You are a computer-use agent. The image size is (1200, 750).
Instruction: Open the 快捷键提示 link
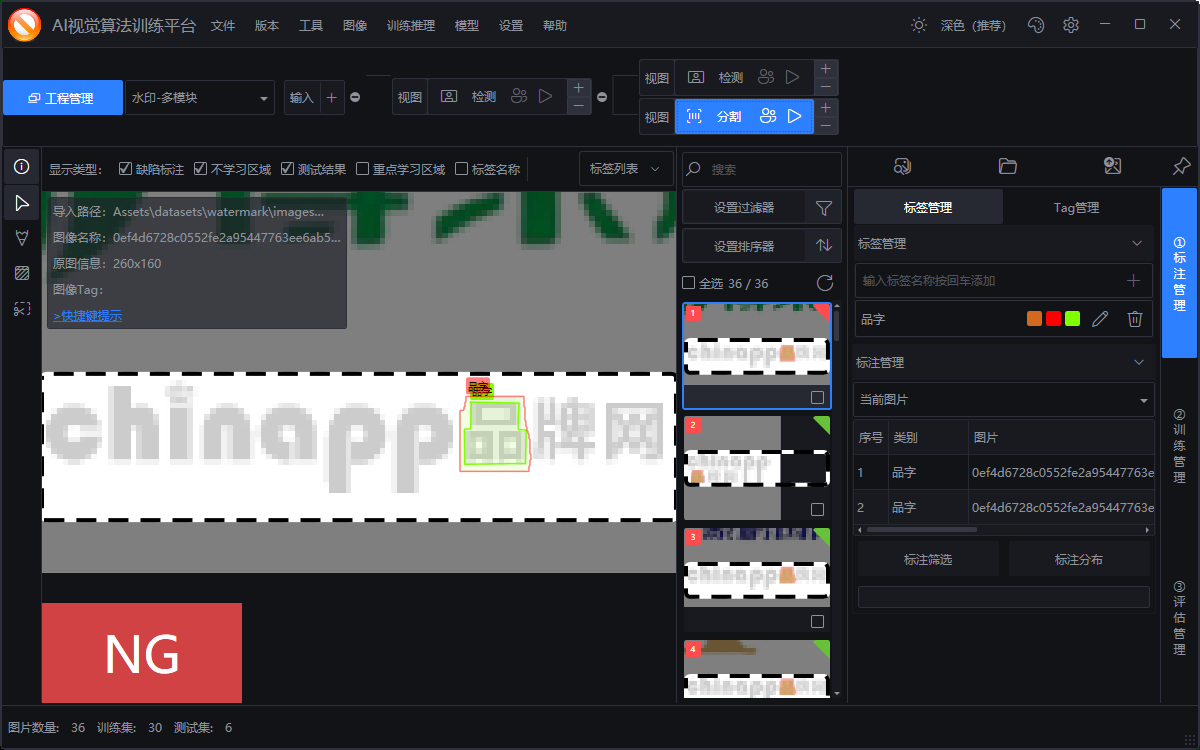[x=88, y=316]
